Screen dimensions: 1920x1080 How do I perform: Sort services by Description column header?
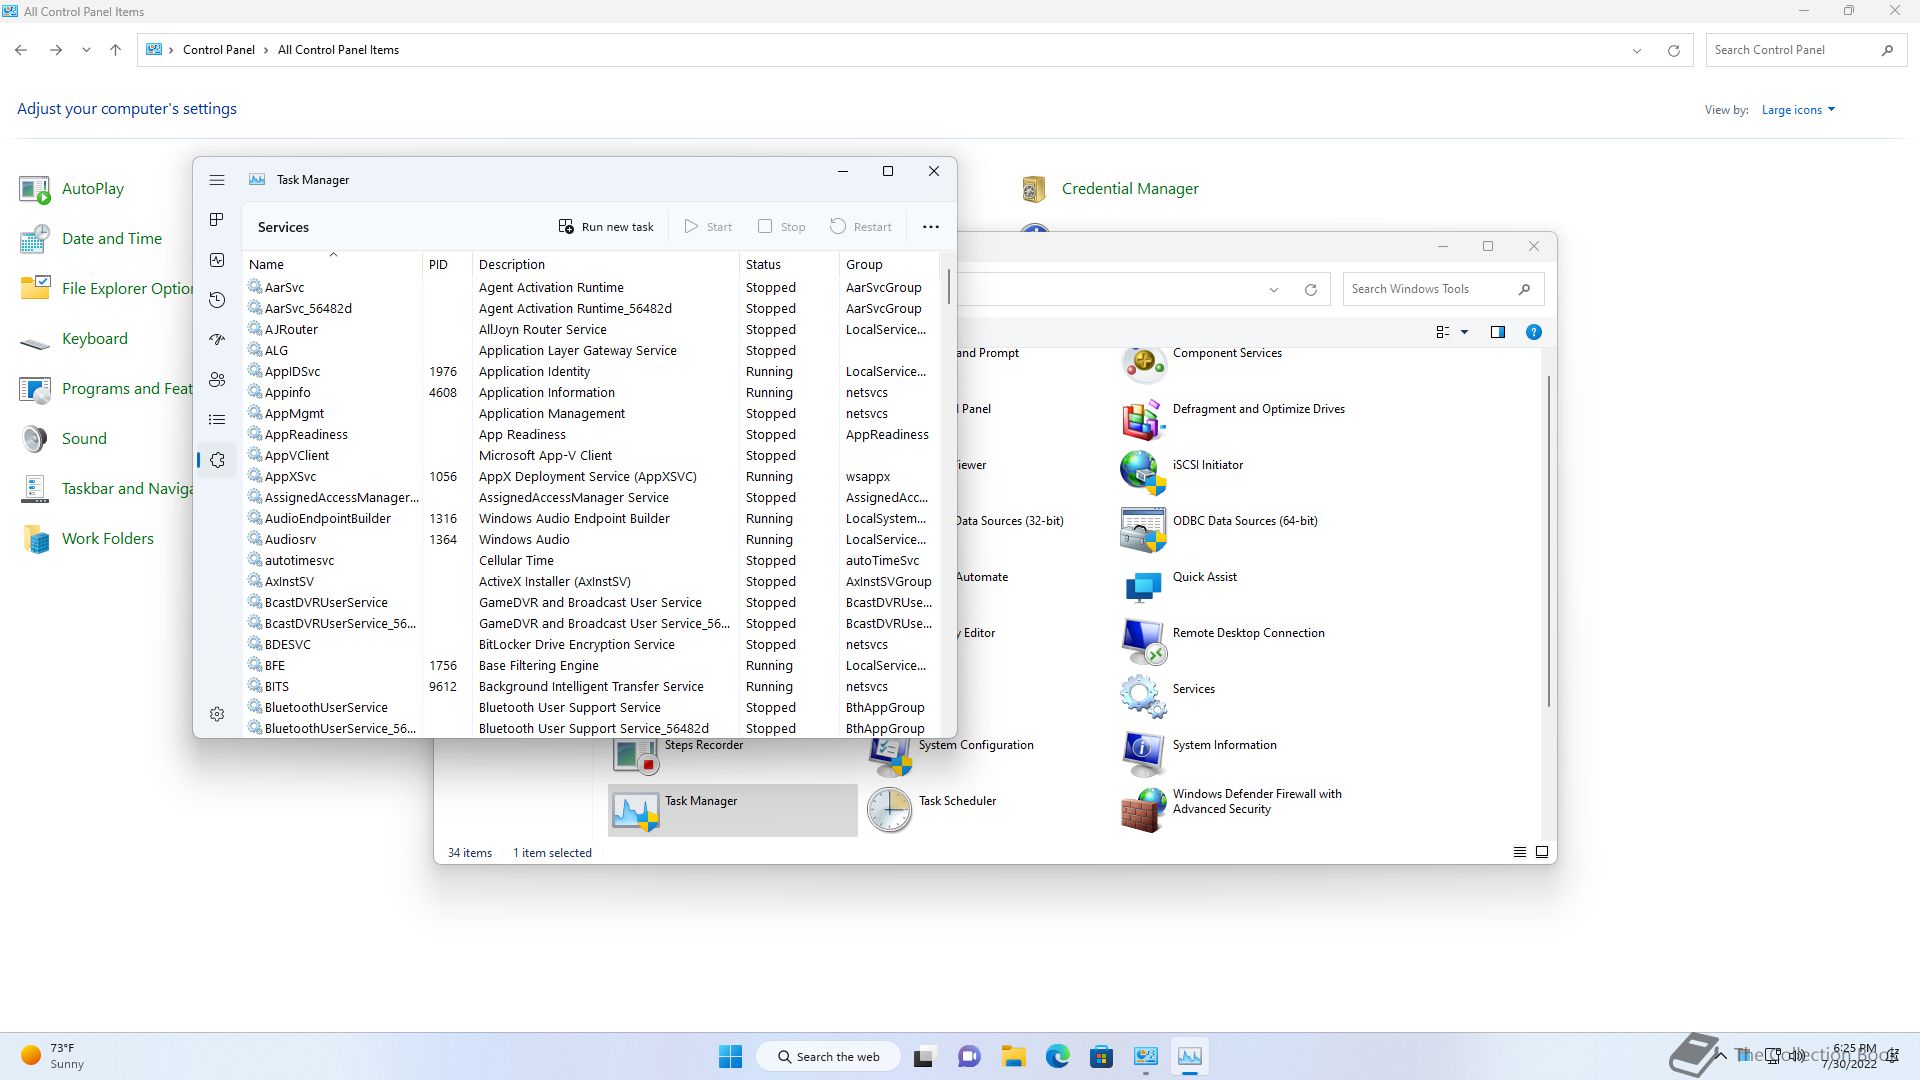(605, 264)
